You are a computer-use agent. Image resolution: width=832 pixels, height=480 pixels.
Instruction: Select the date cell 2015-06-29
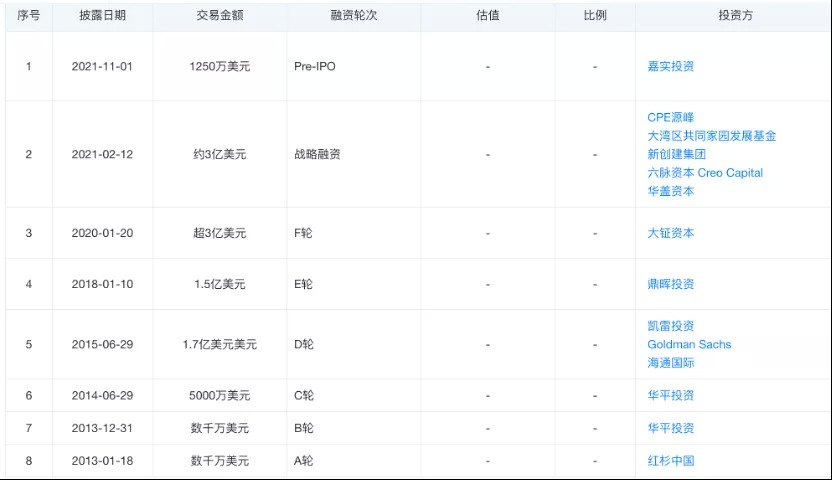pyautogui.click(x=102, y=344)
